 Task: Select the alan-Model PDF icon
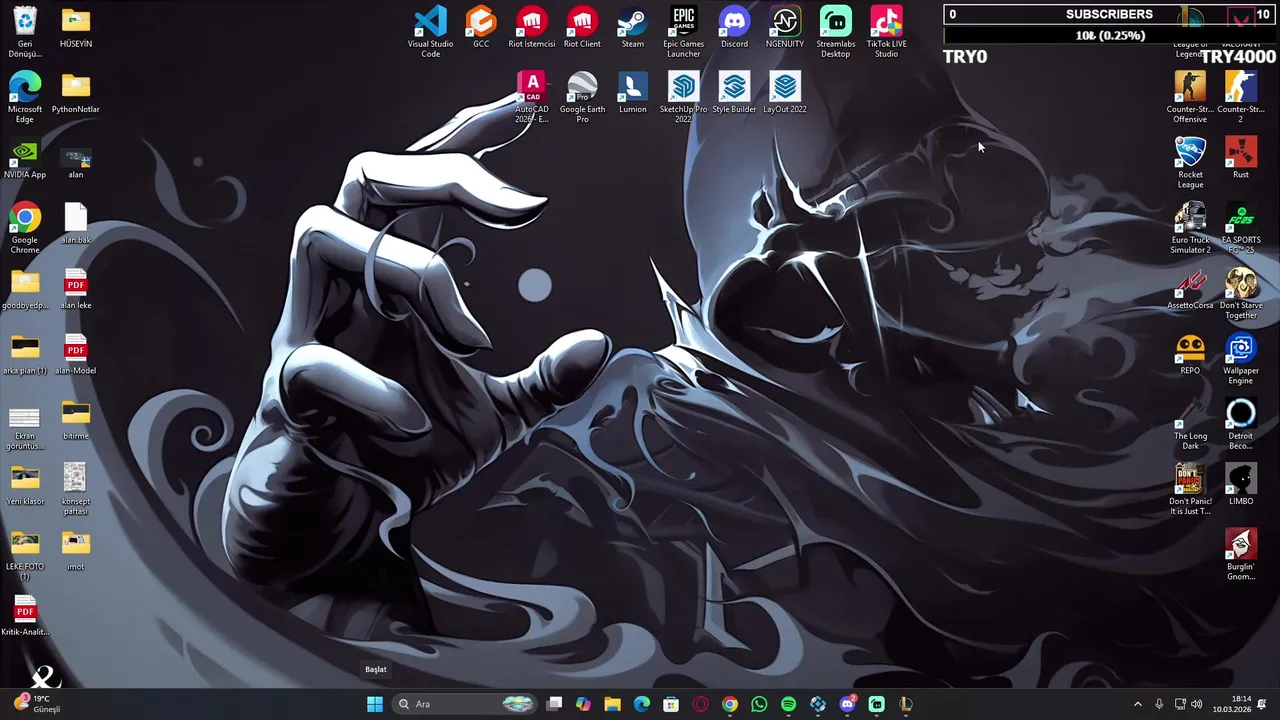(75, 355)
